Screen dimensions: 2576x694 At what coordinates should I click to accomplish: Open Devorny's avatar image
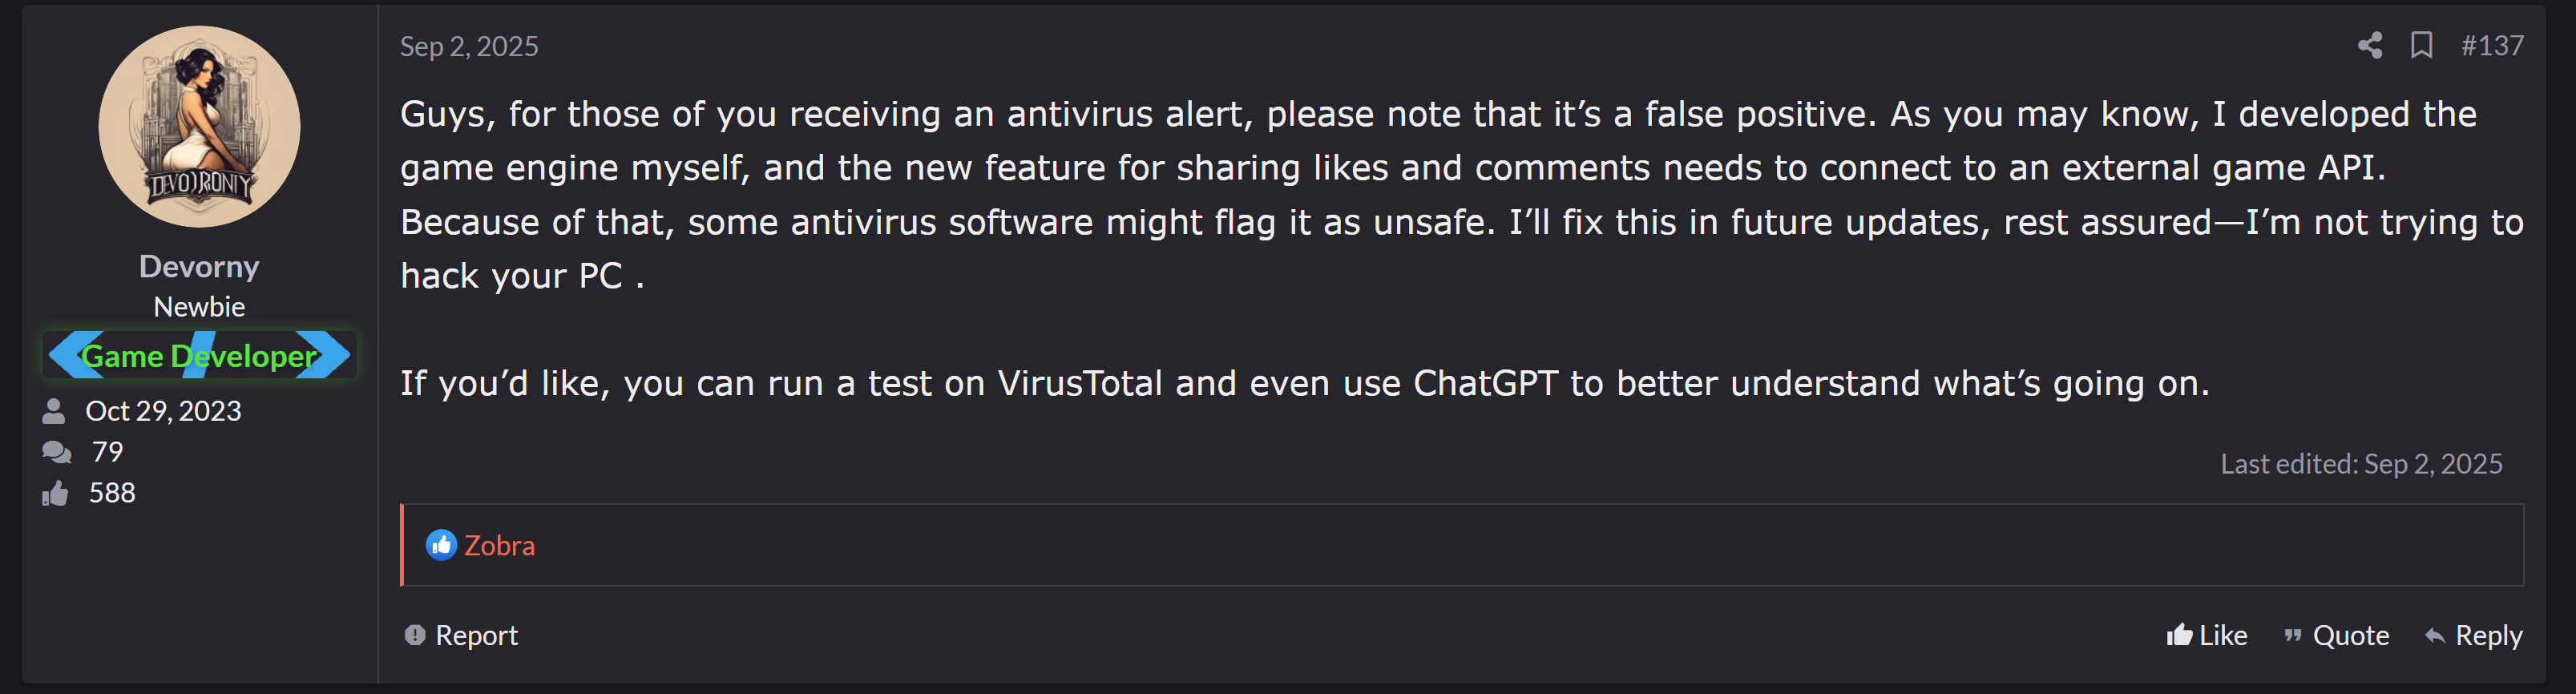(199, 126)
